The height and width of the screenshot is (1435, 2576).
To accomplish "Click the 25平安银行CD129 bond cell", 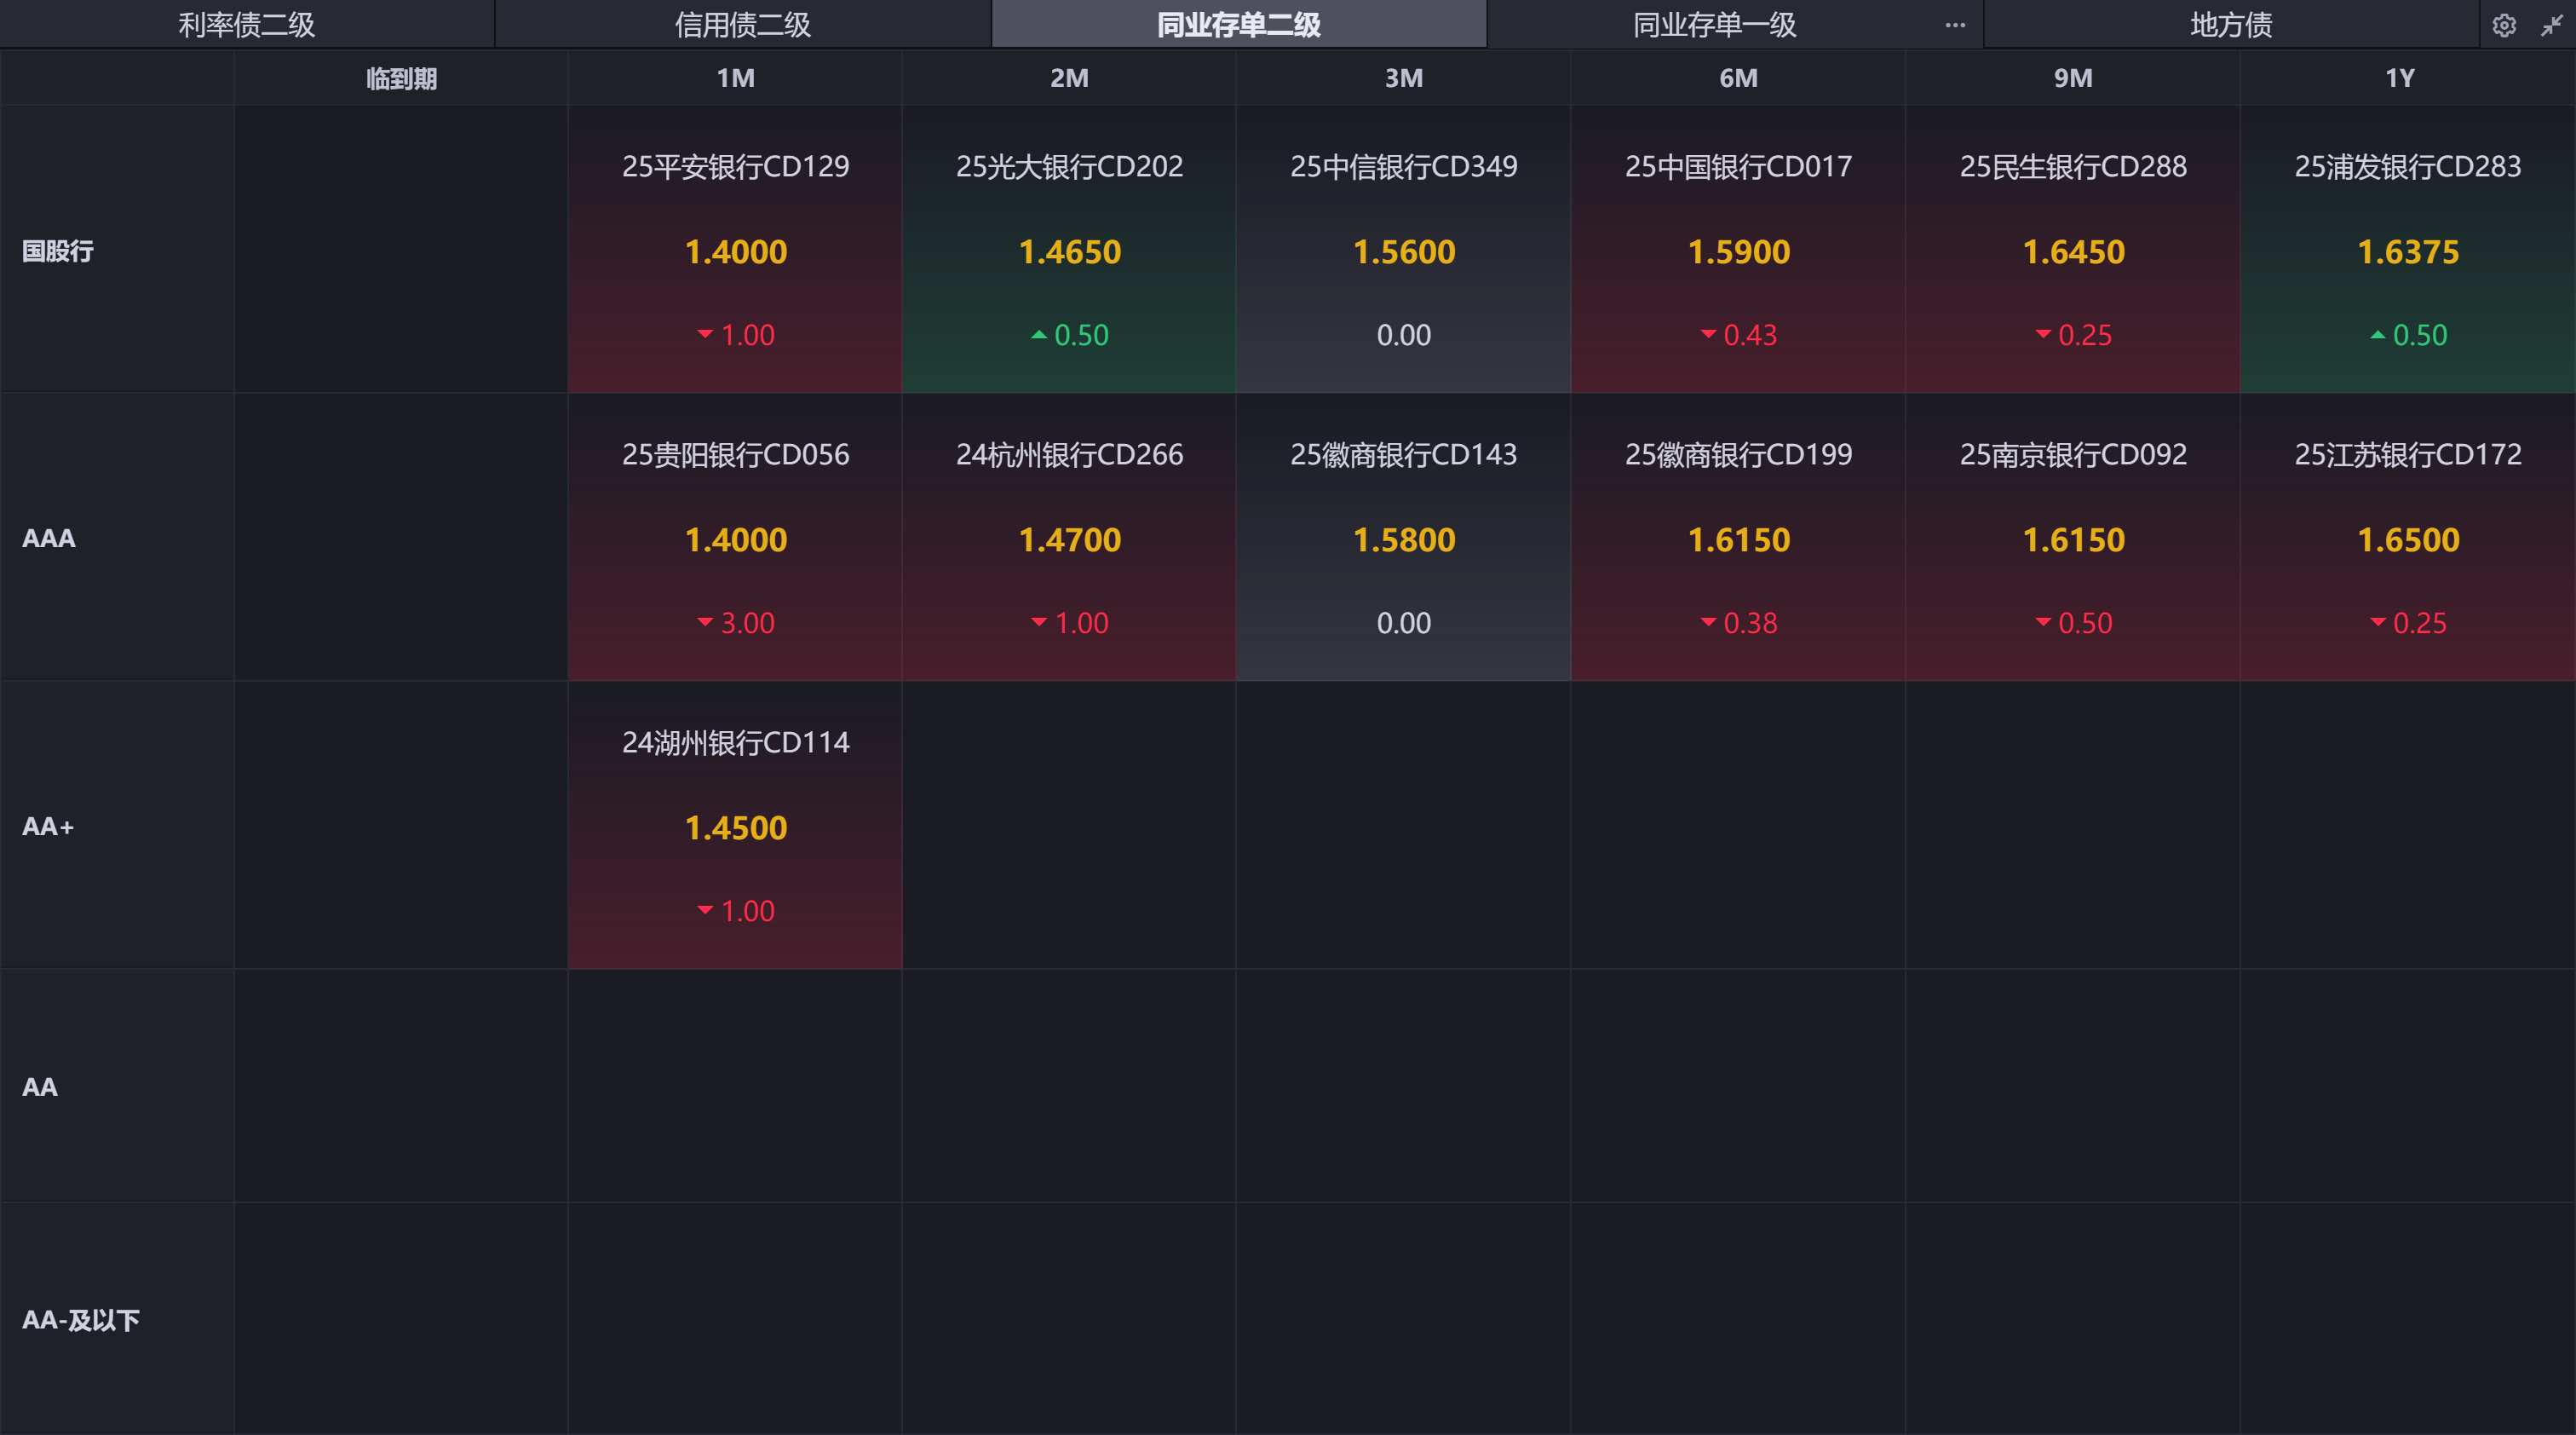I will click(x=735, y=250).
